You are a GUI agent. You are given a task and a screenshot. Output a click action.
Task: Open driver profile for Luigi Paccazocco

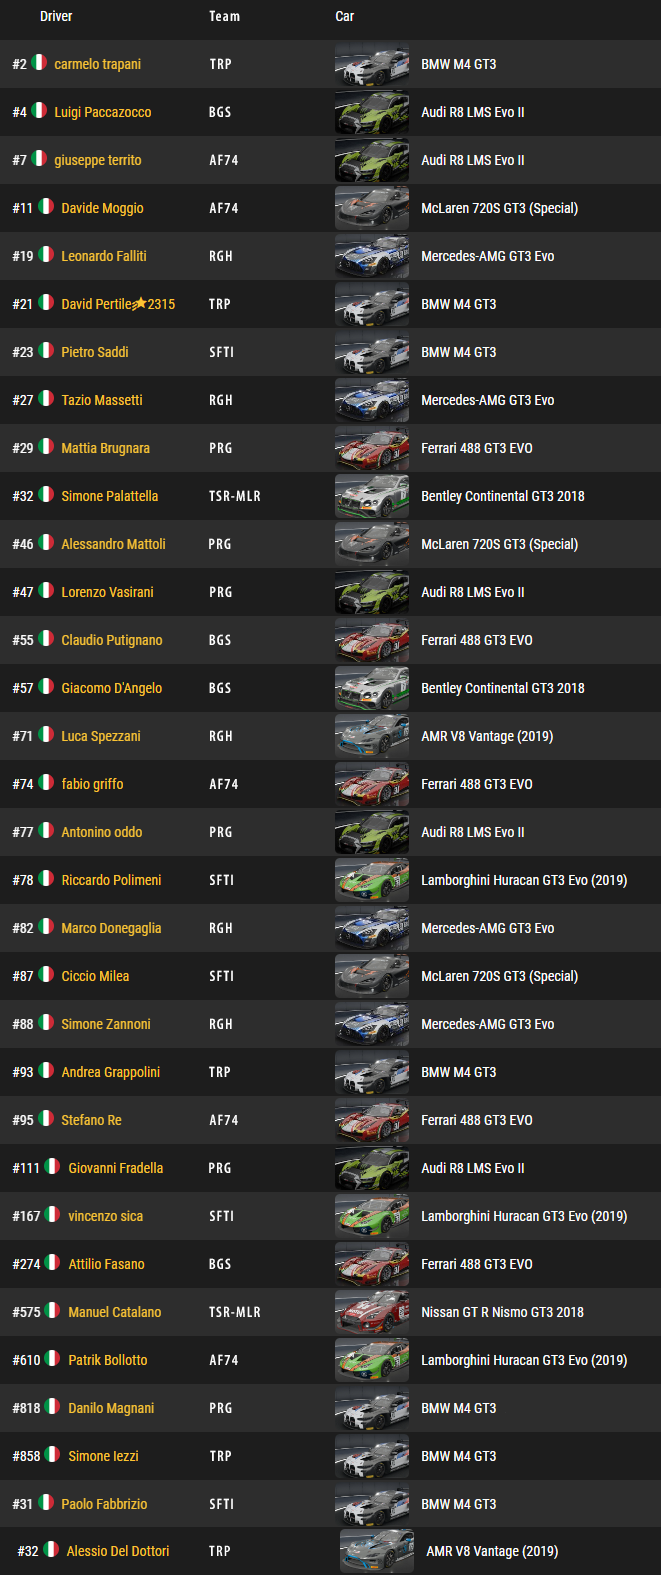point(103,112)
